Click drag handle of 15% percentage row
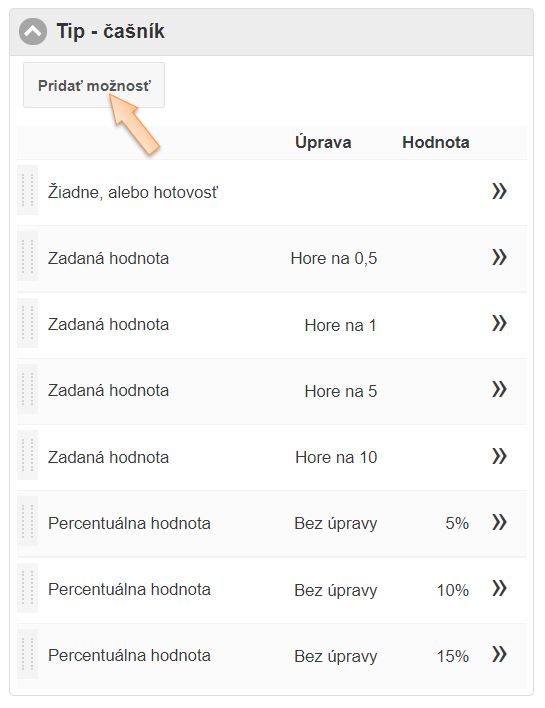 (28, 654)
